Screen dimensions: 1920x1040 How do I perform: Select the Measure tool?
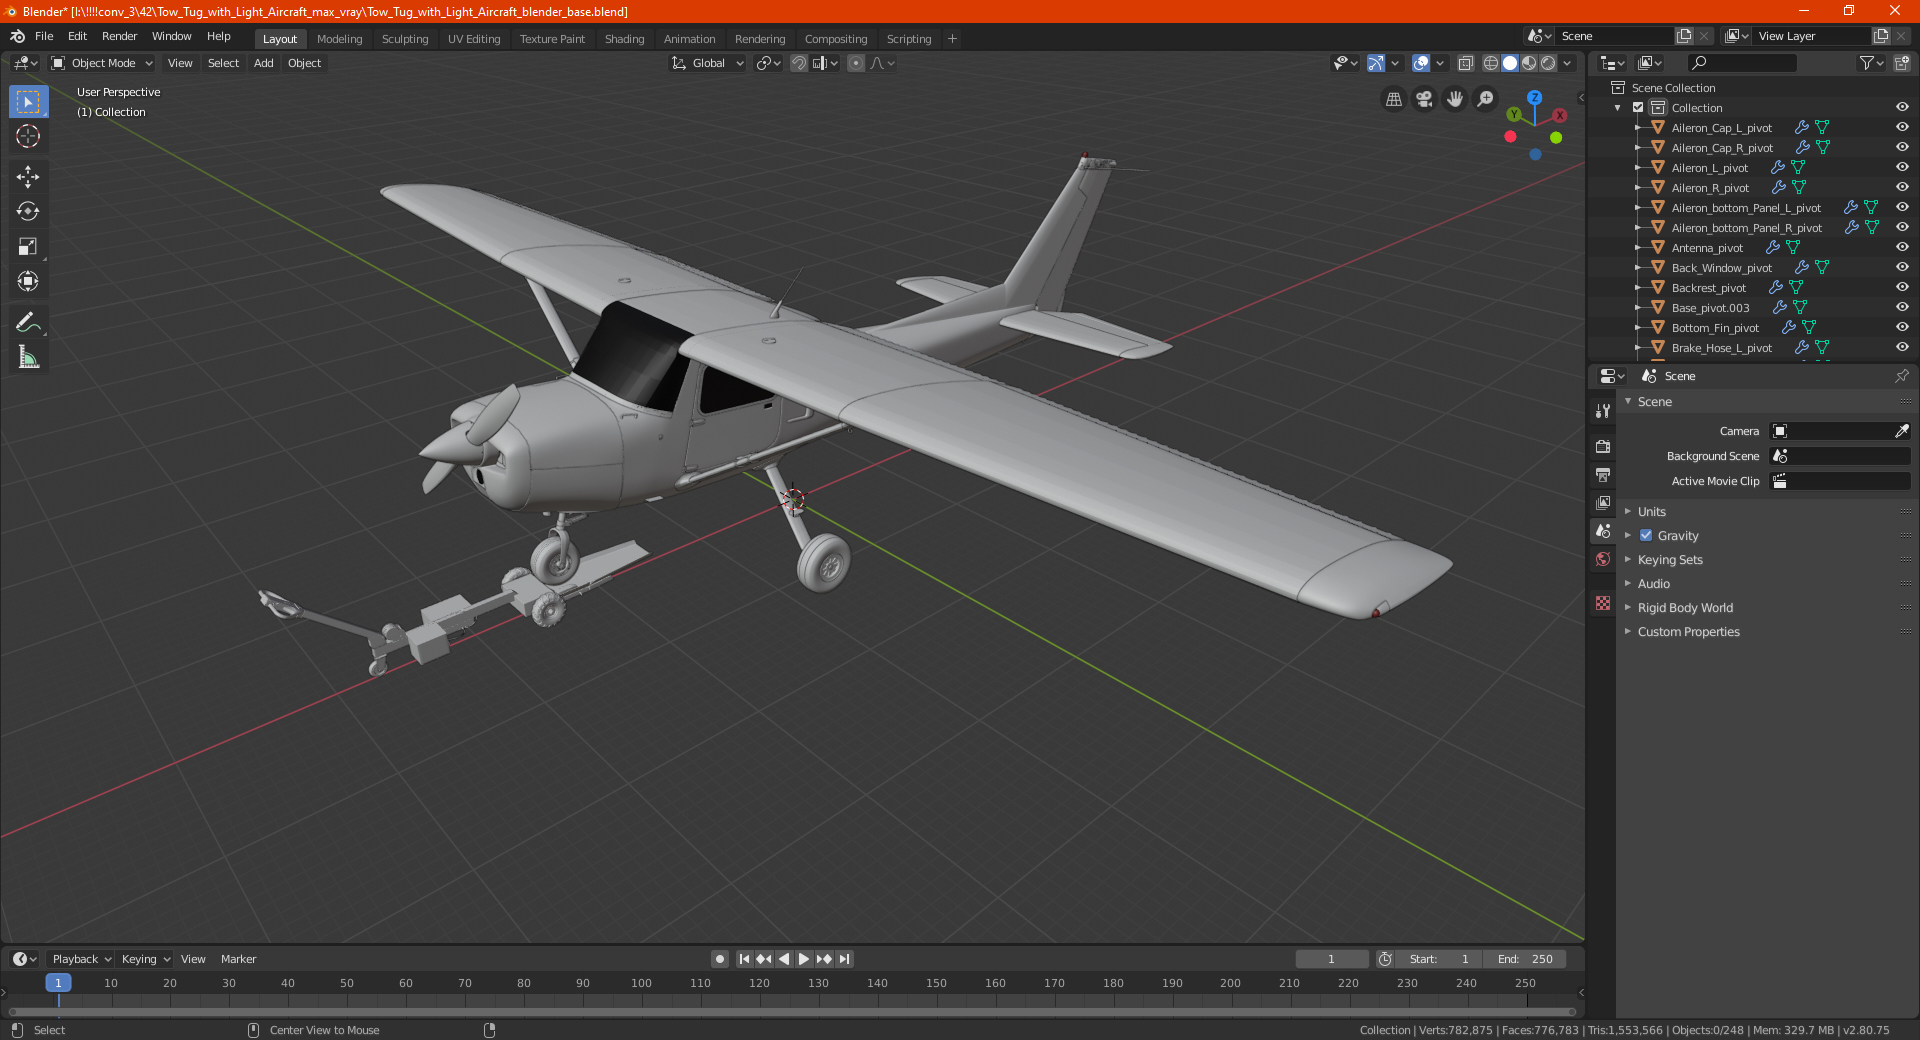click(x=28, y=357)
